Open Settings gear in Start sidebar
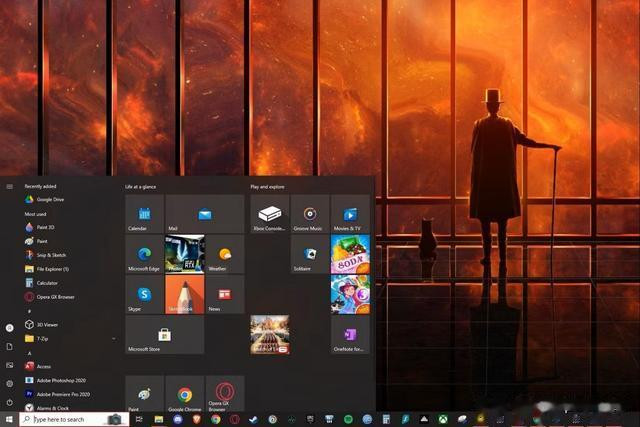640x427 pixels. 9,384
